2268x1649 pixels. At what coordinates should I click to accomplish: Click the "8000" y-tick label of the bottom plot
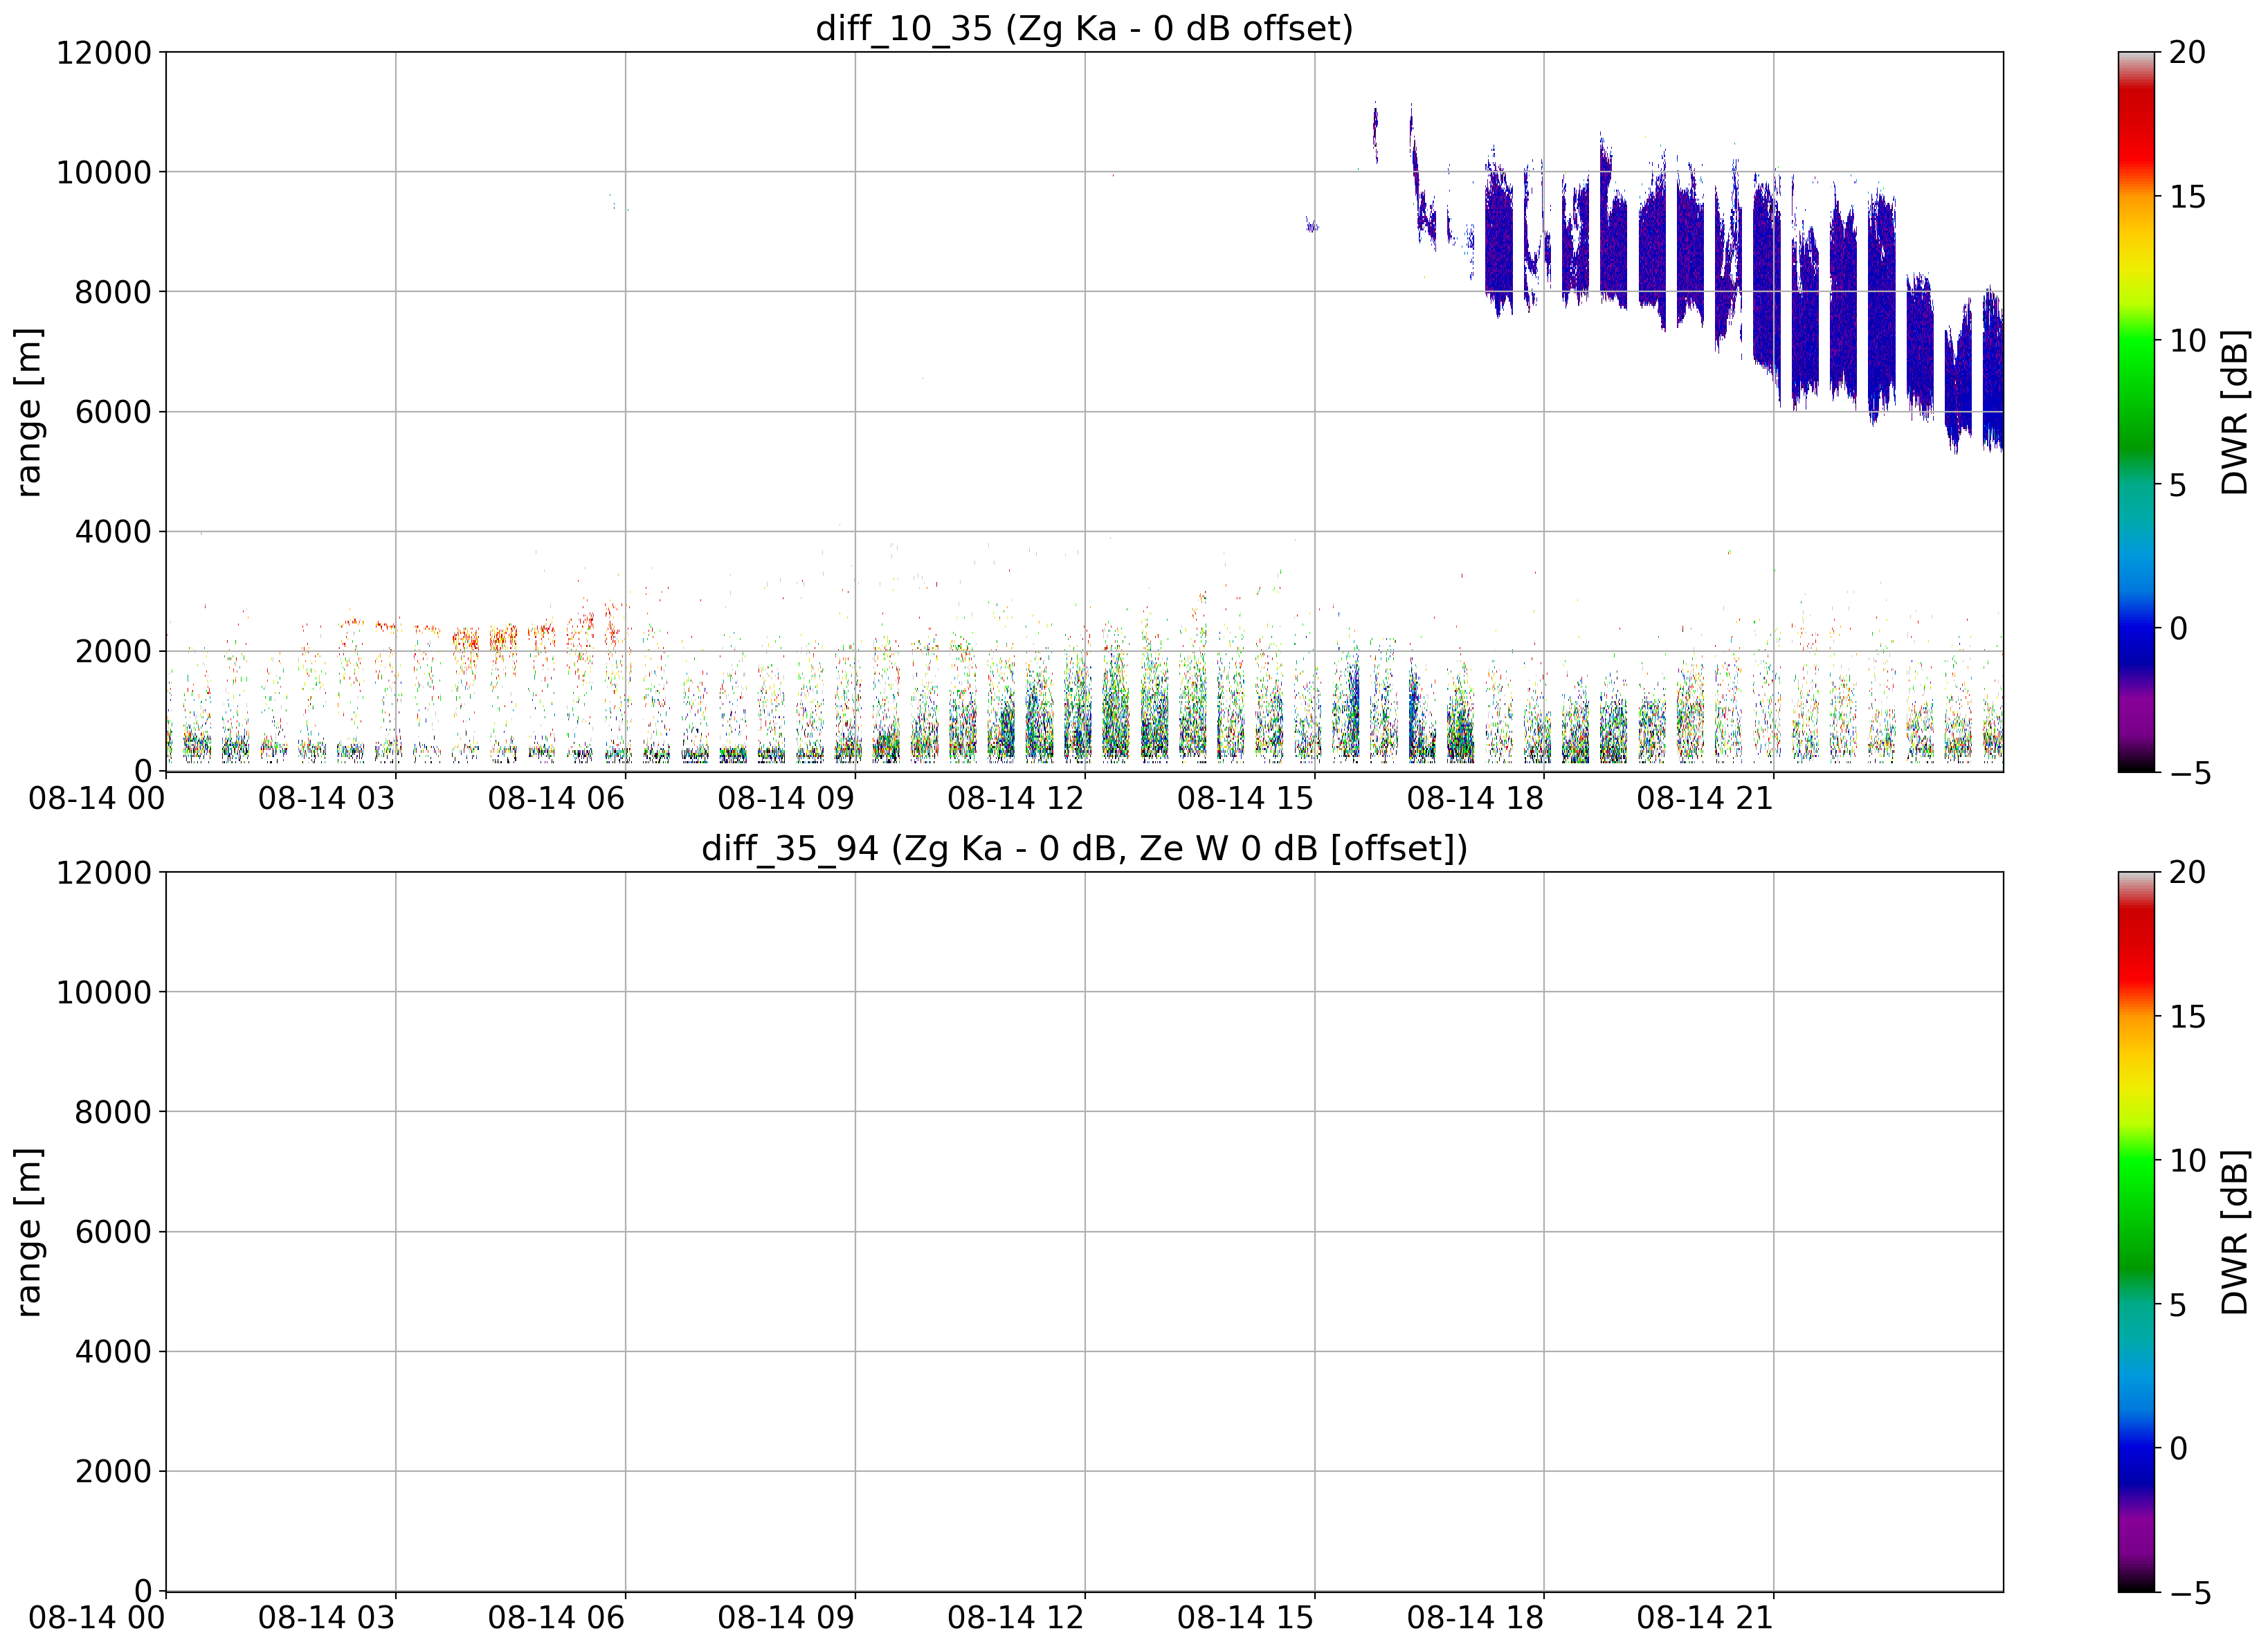coord(113,1112)
